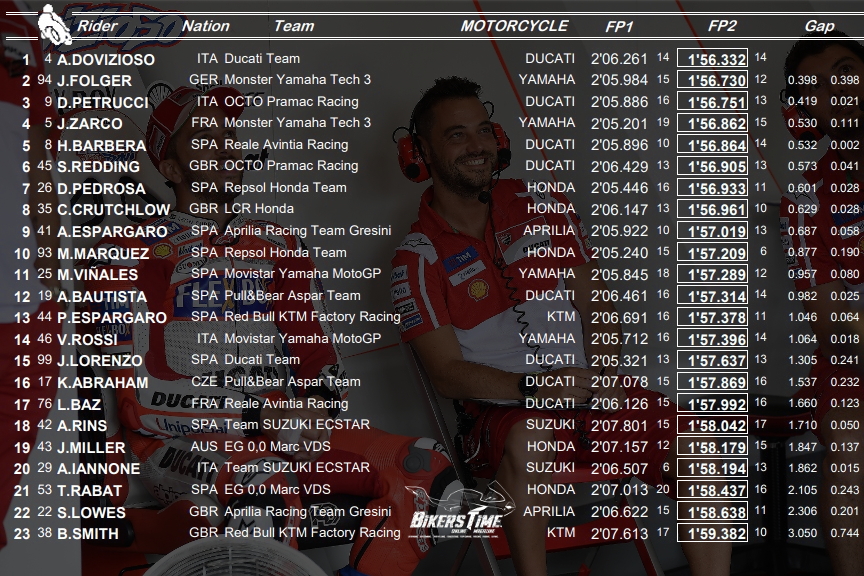Click FP2 time 1'56.751
The image size is (864, 576).
coord(712,102)
